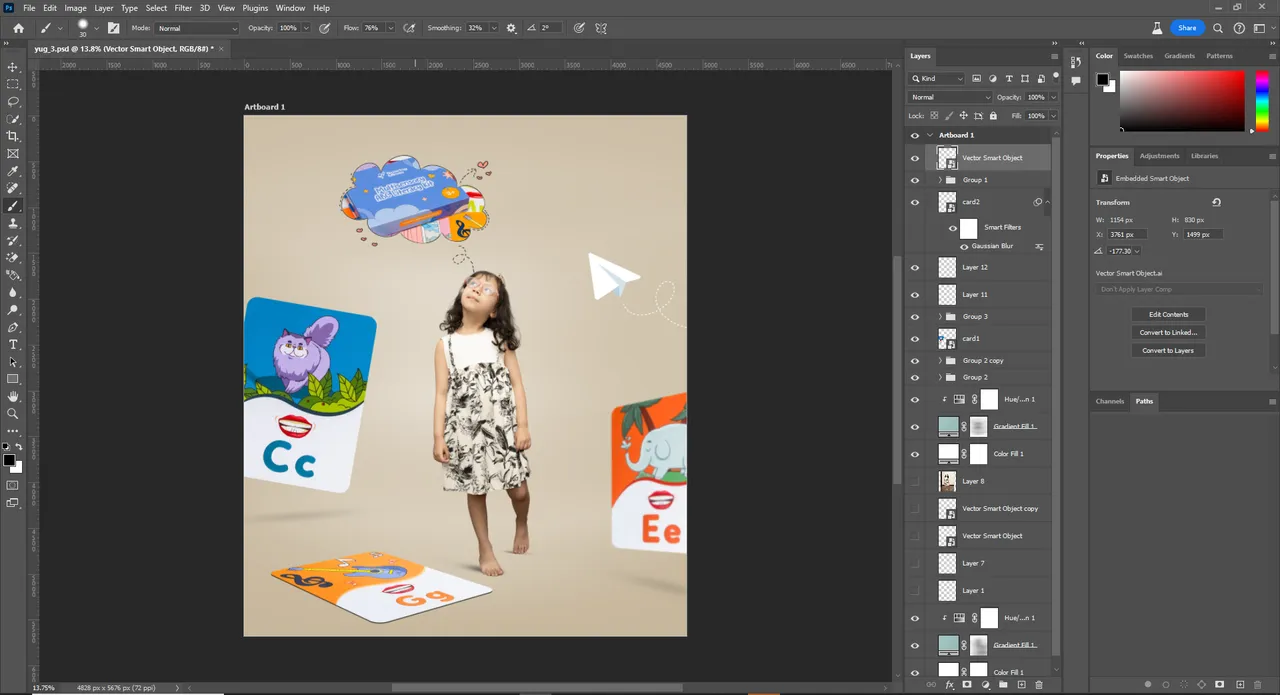The image size is (1280, 695).
Task: Select the Hand tool
Action: 13,396
